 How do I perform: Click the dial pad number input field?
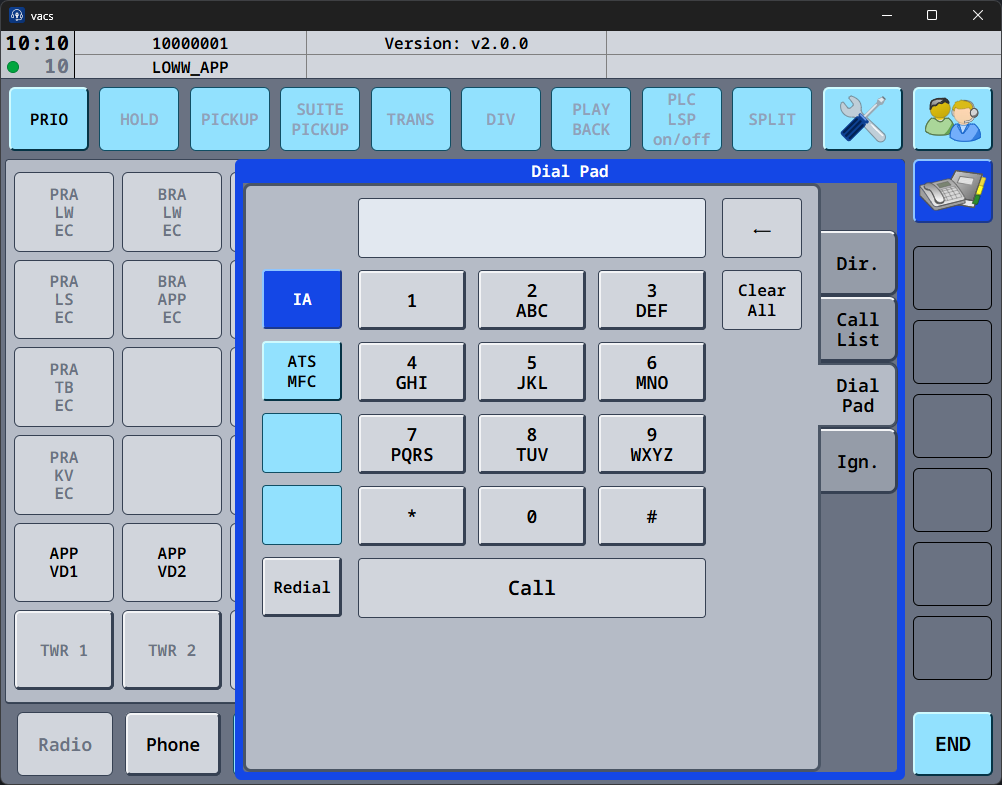tap(532, 228)
